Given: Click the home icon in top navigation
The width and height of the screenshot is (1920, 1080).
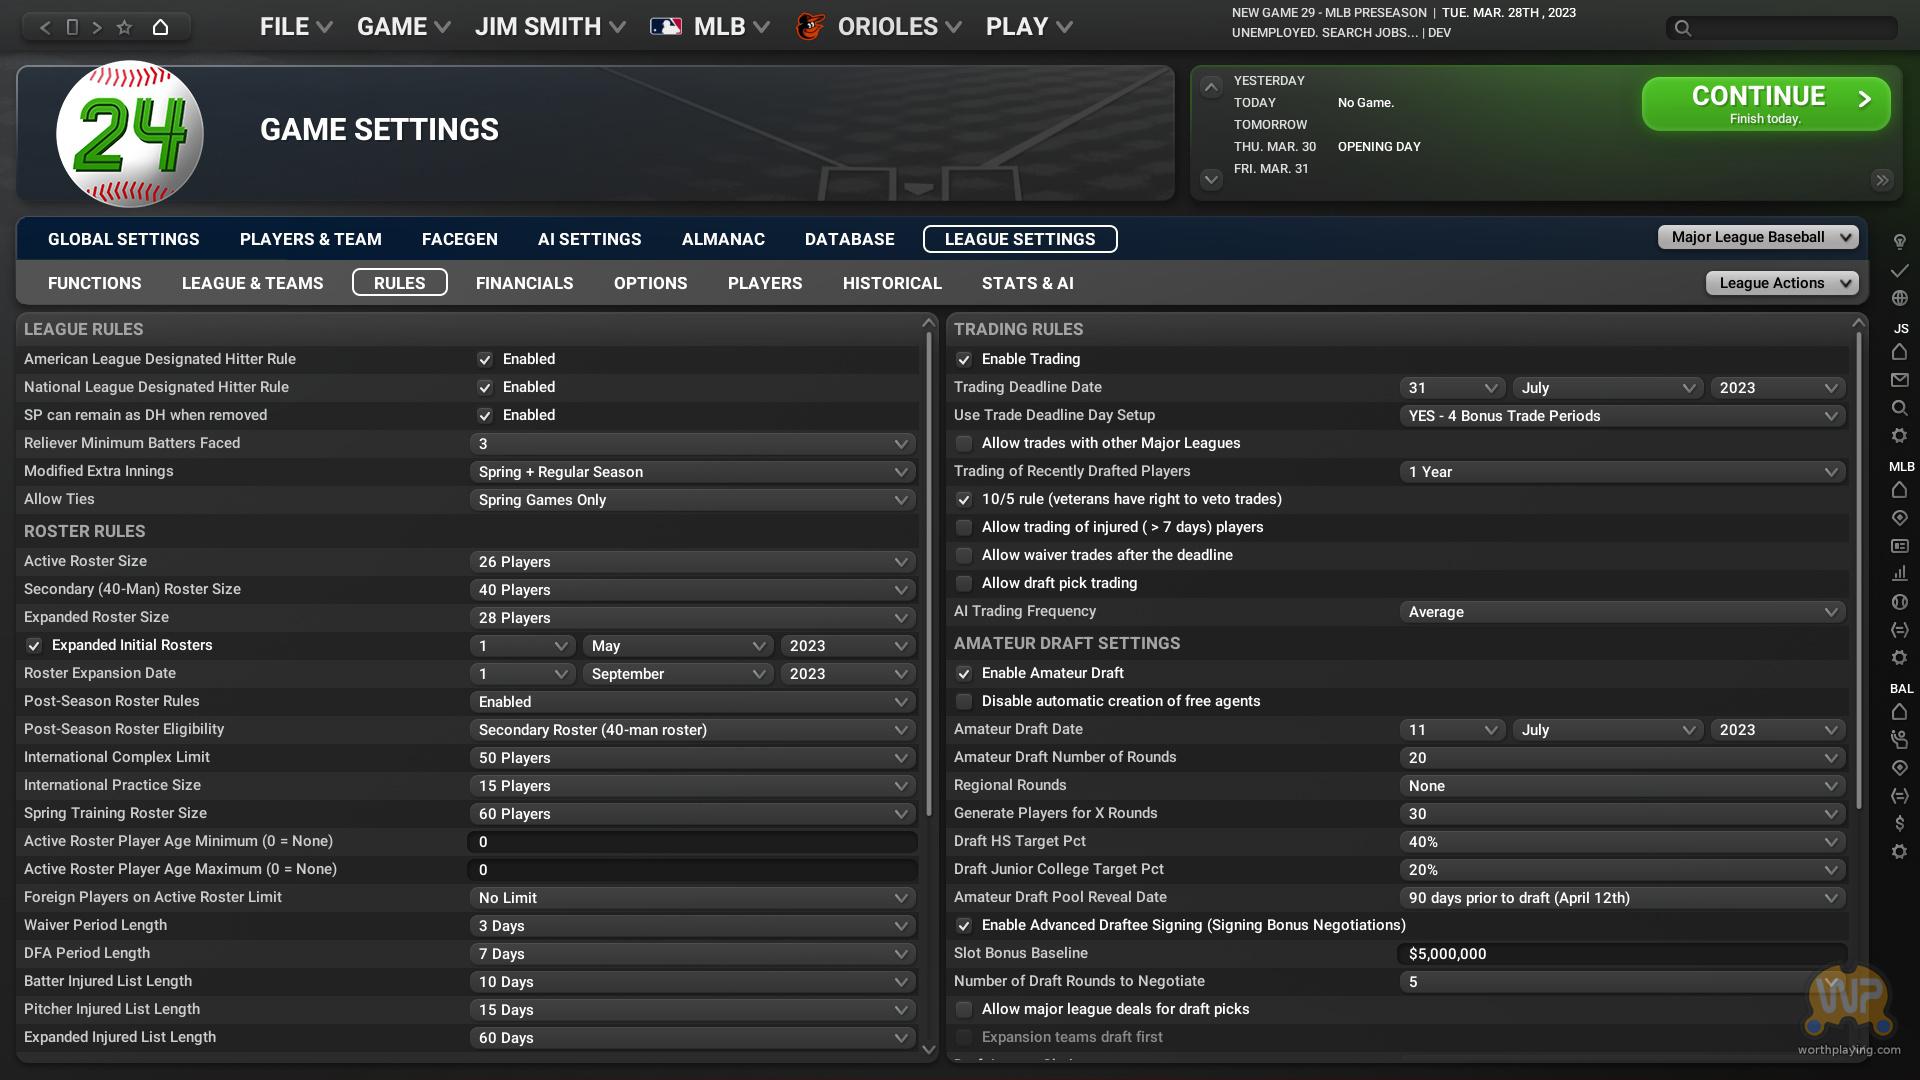Looking at the screenshot, I should [x=160, y=27].
